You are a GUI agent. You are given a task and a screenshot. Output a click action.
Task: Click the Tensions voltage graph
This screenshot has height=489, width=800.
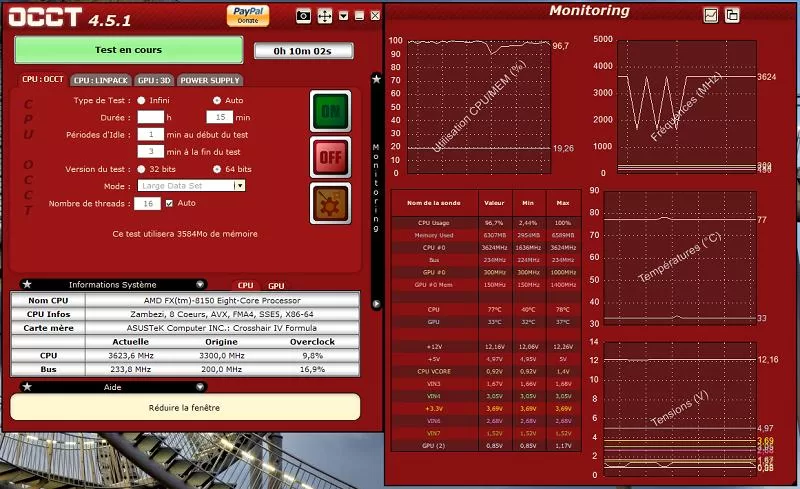click(680, 409)
